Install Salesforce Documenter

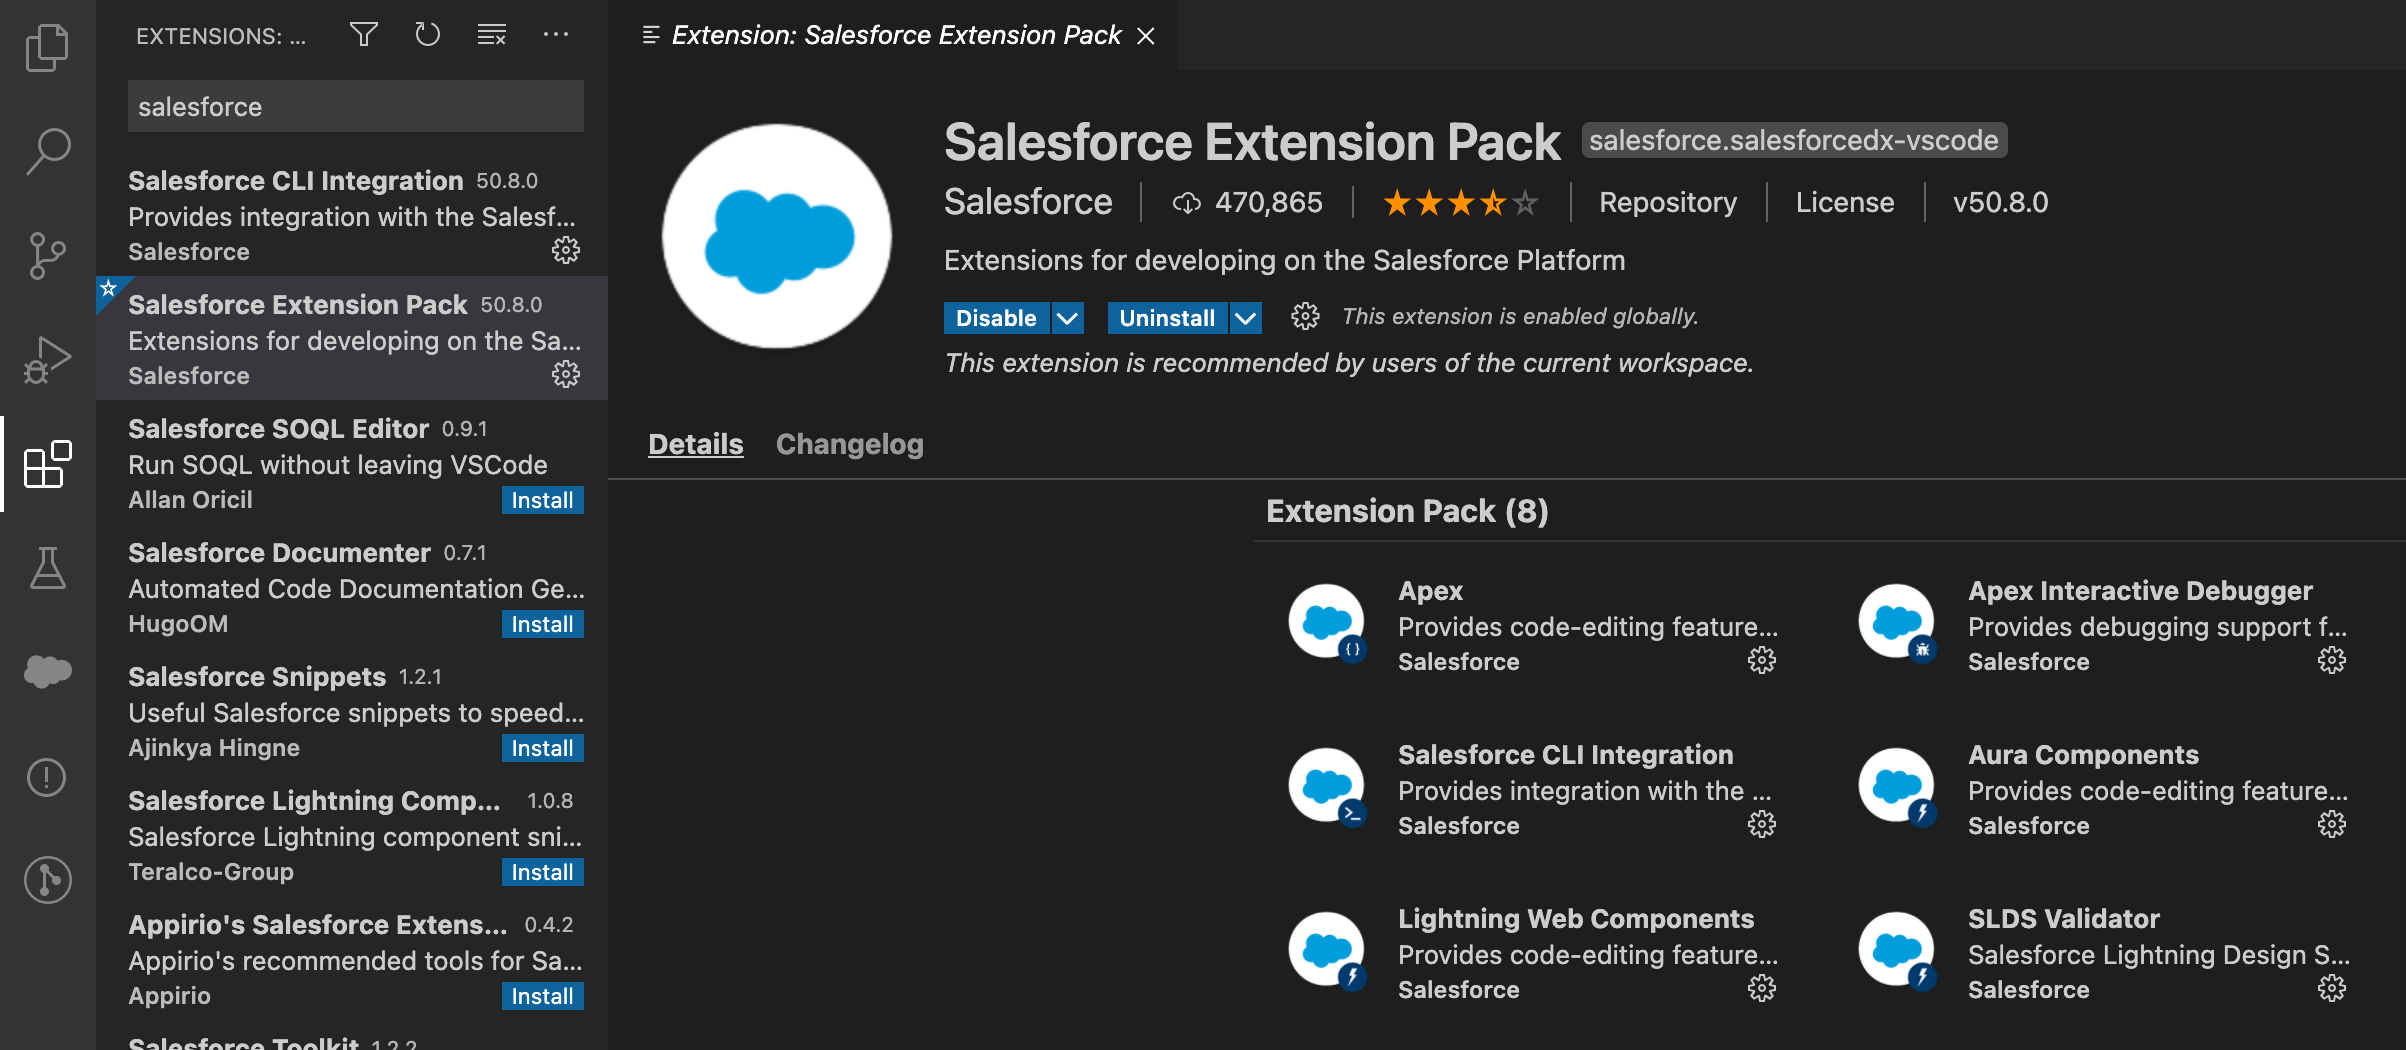click(542, 624)
